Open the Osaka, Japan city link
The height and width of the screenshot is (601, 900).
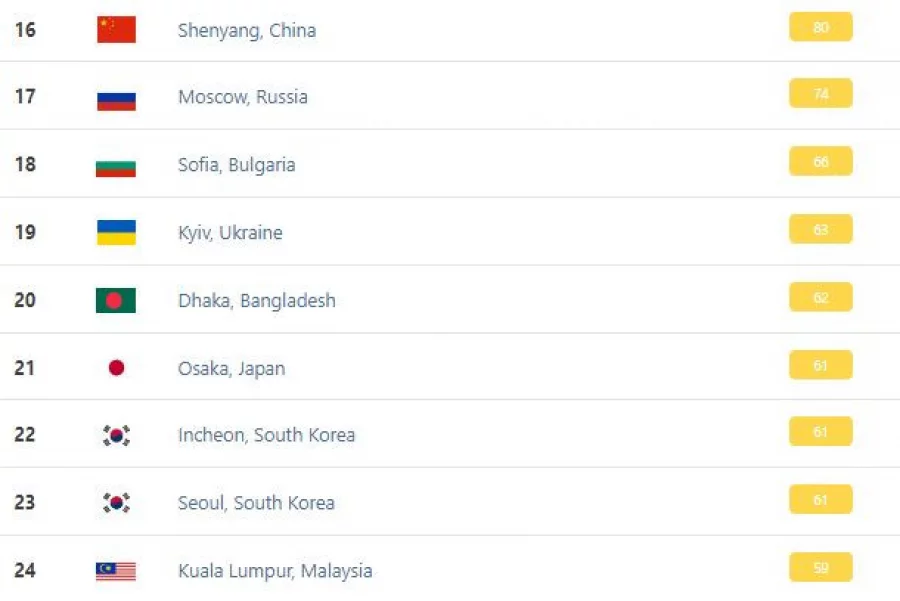click(x=231, y=369)
